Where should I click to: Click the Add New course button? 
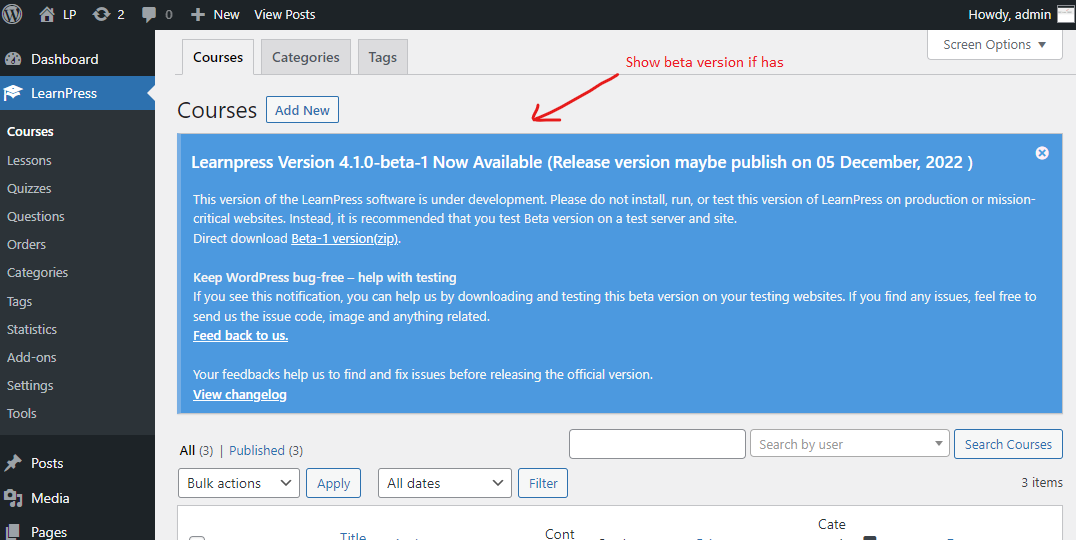(x=303, y=110)
